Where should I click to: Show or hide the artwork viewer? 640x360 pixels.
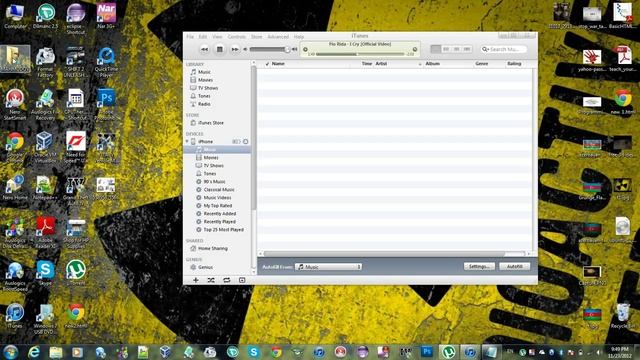pos(242,280)
